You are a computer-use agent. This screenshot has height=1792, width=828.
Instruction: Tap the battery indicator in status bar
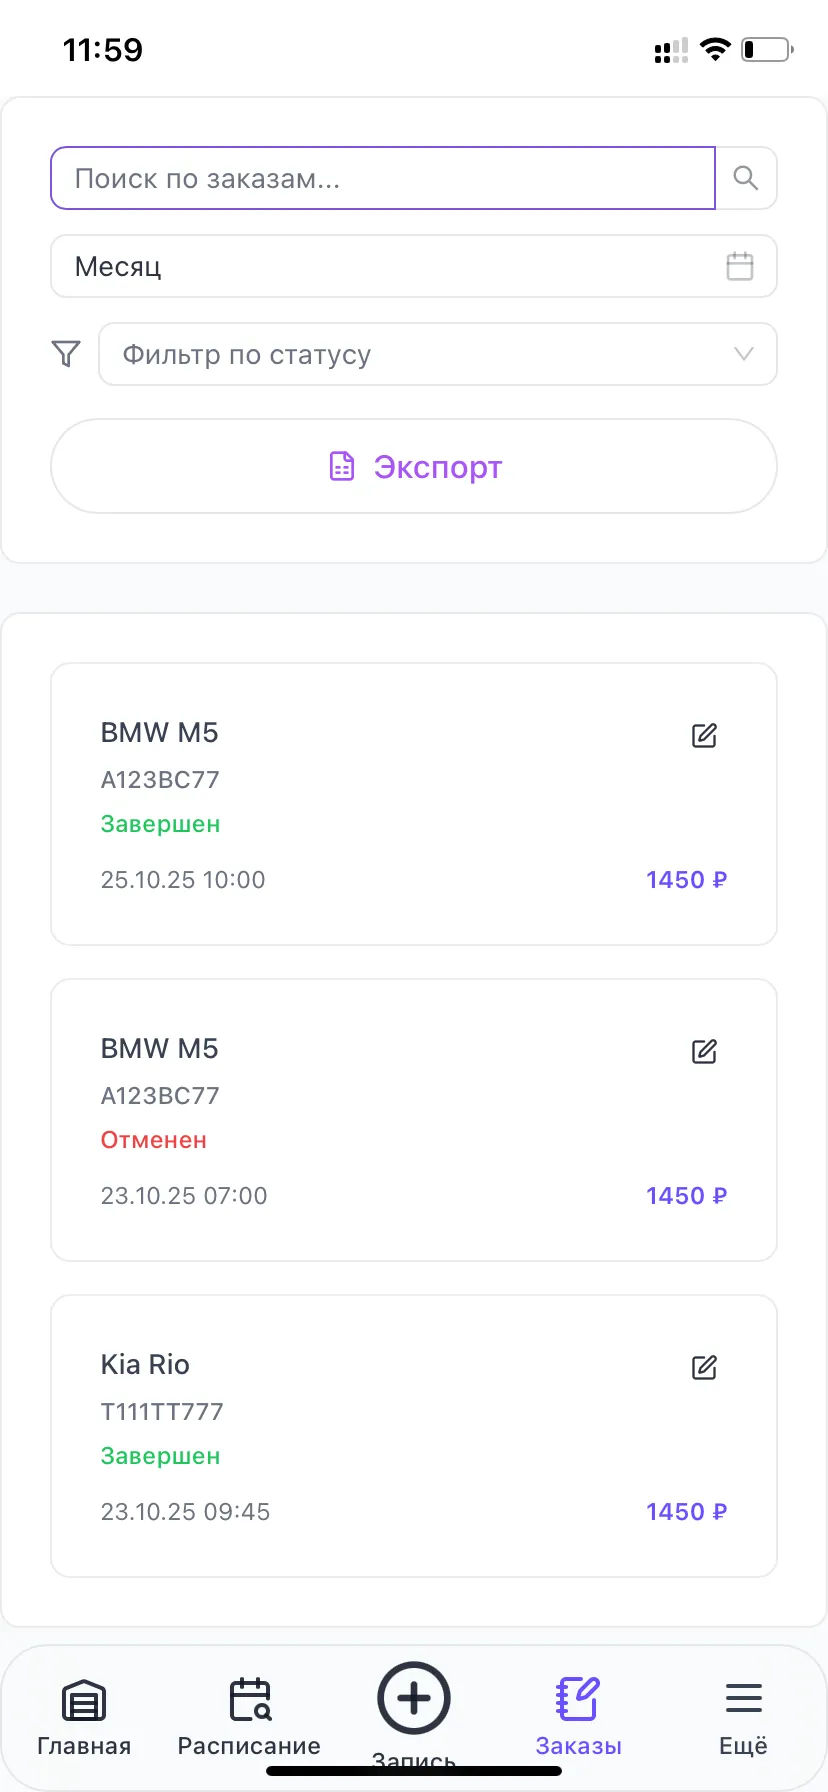766,49
